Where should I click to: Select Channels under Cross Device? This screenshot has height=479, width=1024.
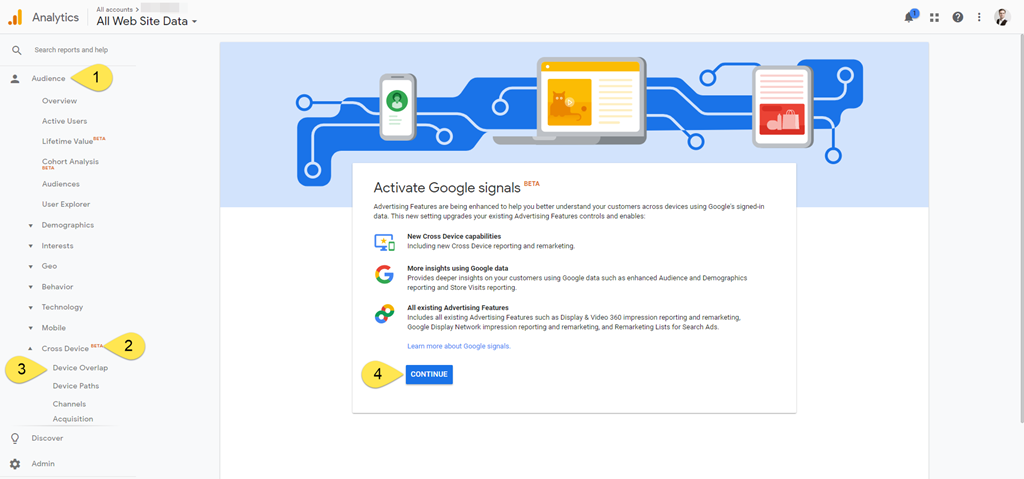pyautogui.click(x=69, y=404)
